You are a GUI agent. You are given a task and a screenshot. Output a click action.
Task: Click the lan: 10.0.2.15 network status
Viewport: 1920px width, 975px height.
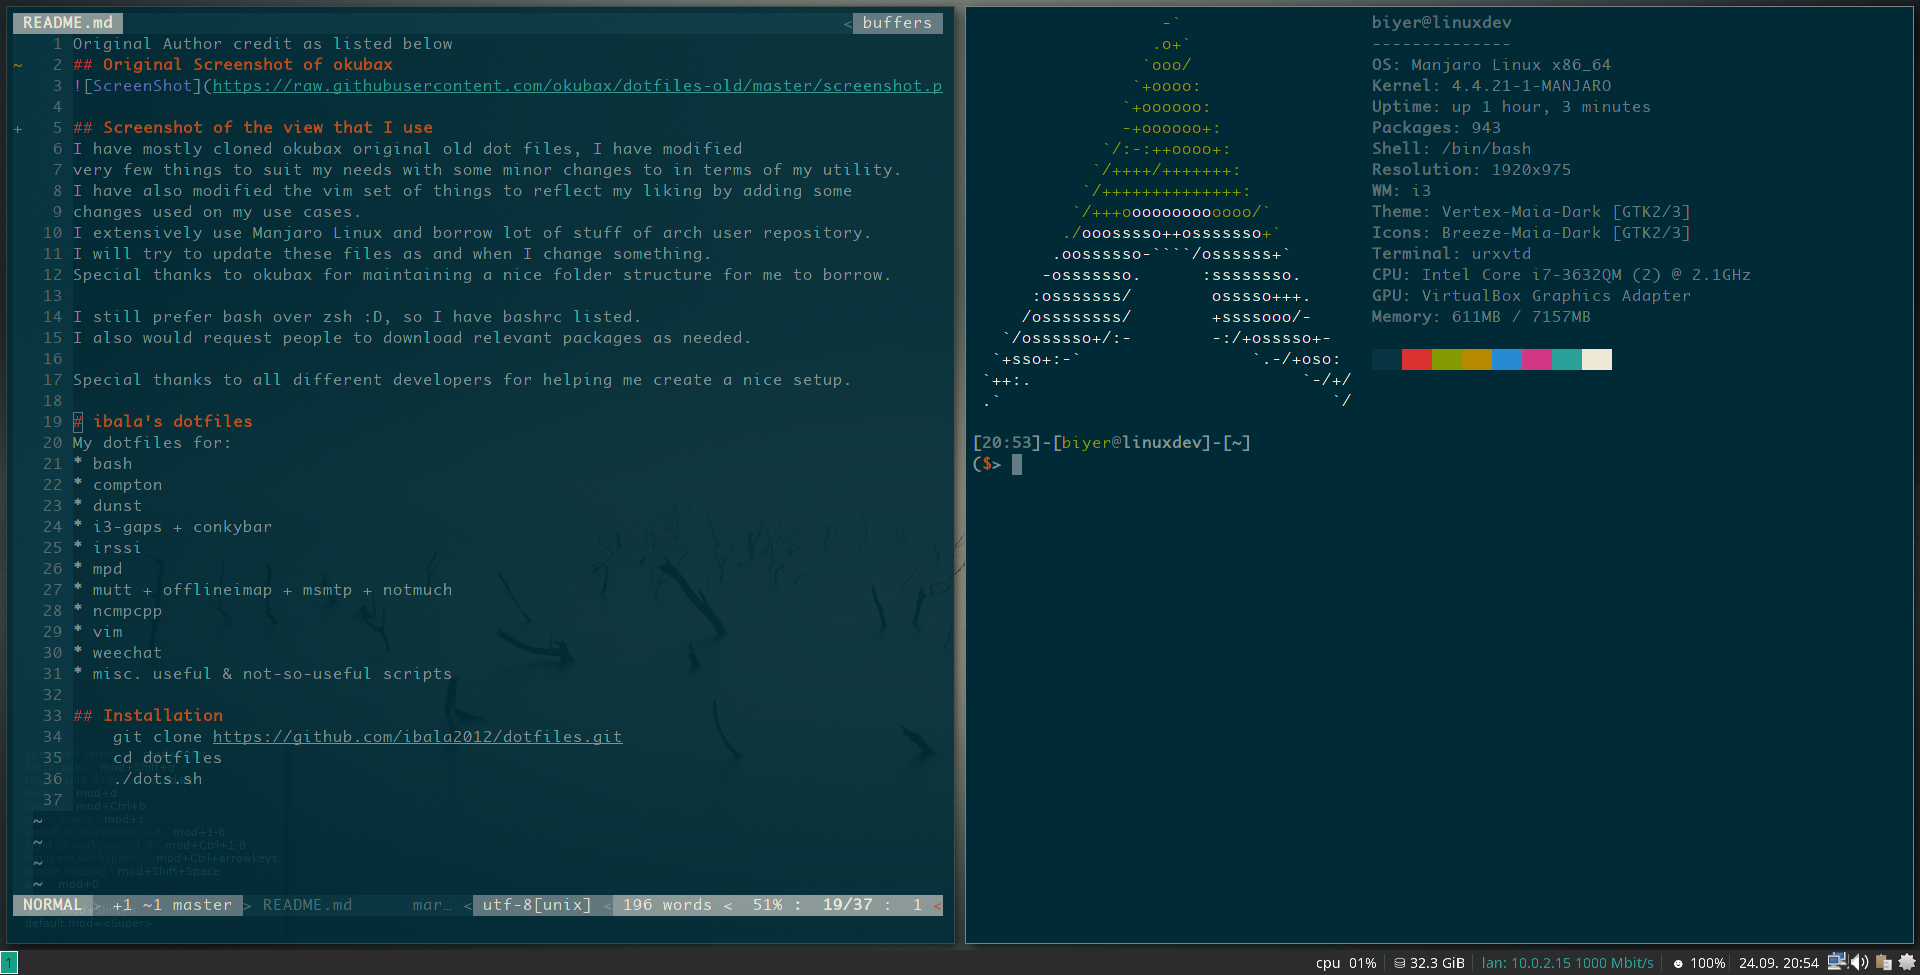1567,963
